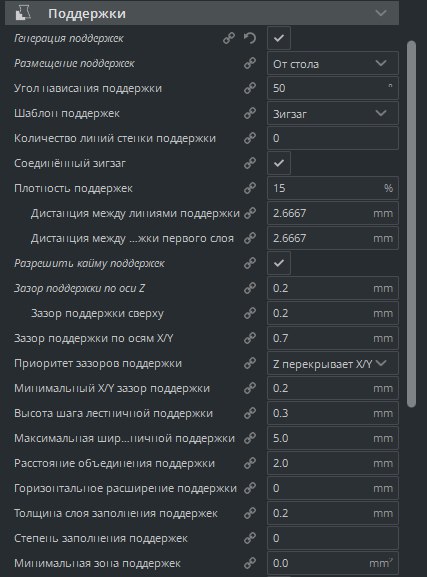Reset the Генерация поддержек setting with undo arrow
427x577 pixels.
coord(250,38)
